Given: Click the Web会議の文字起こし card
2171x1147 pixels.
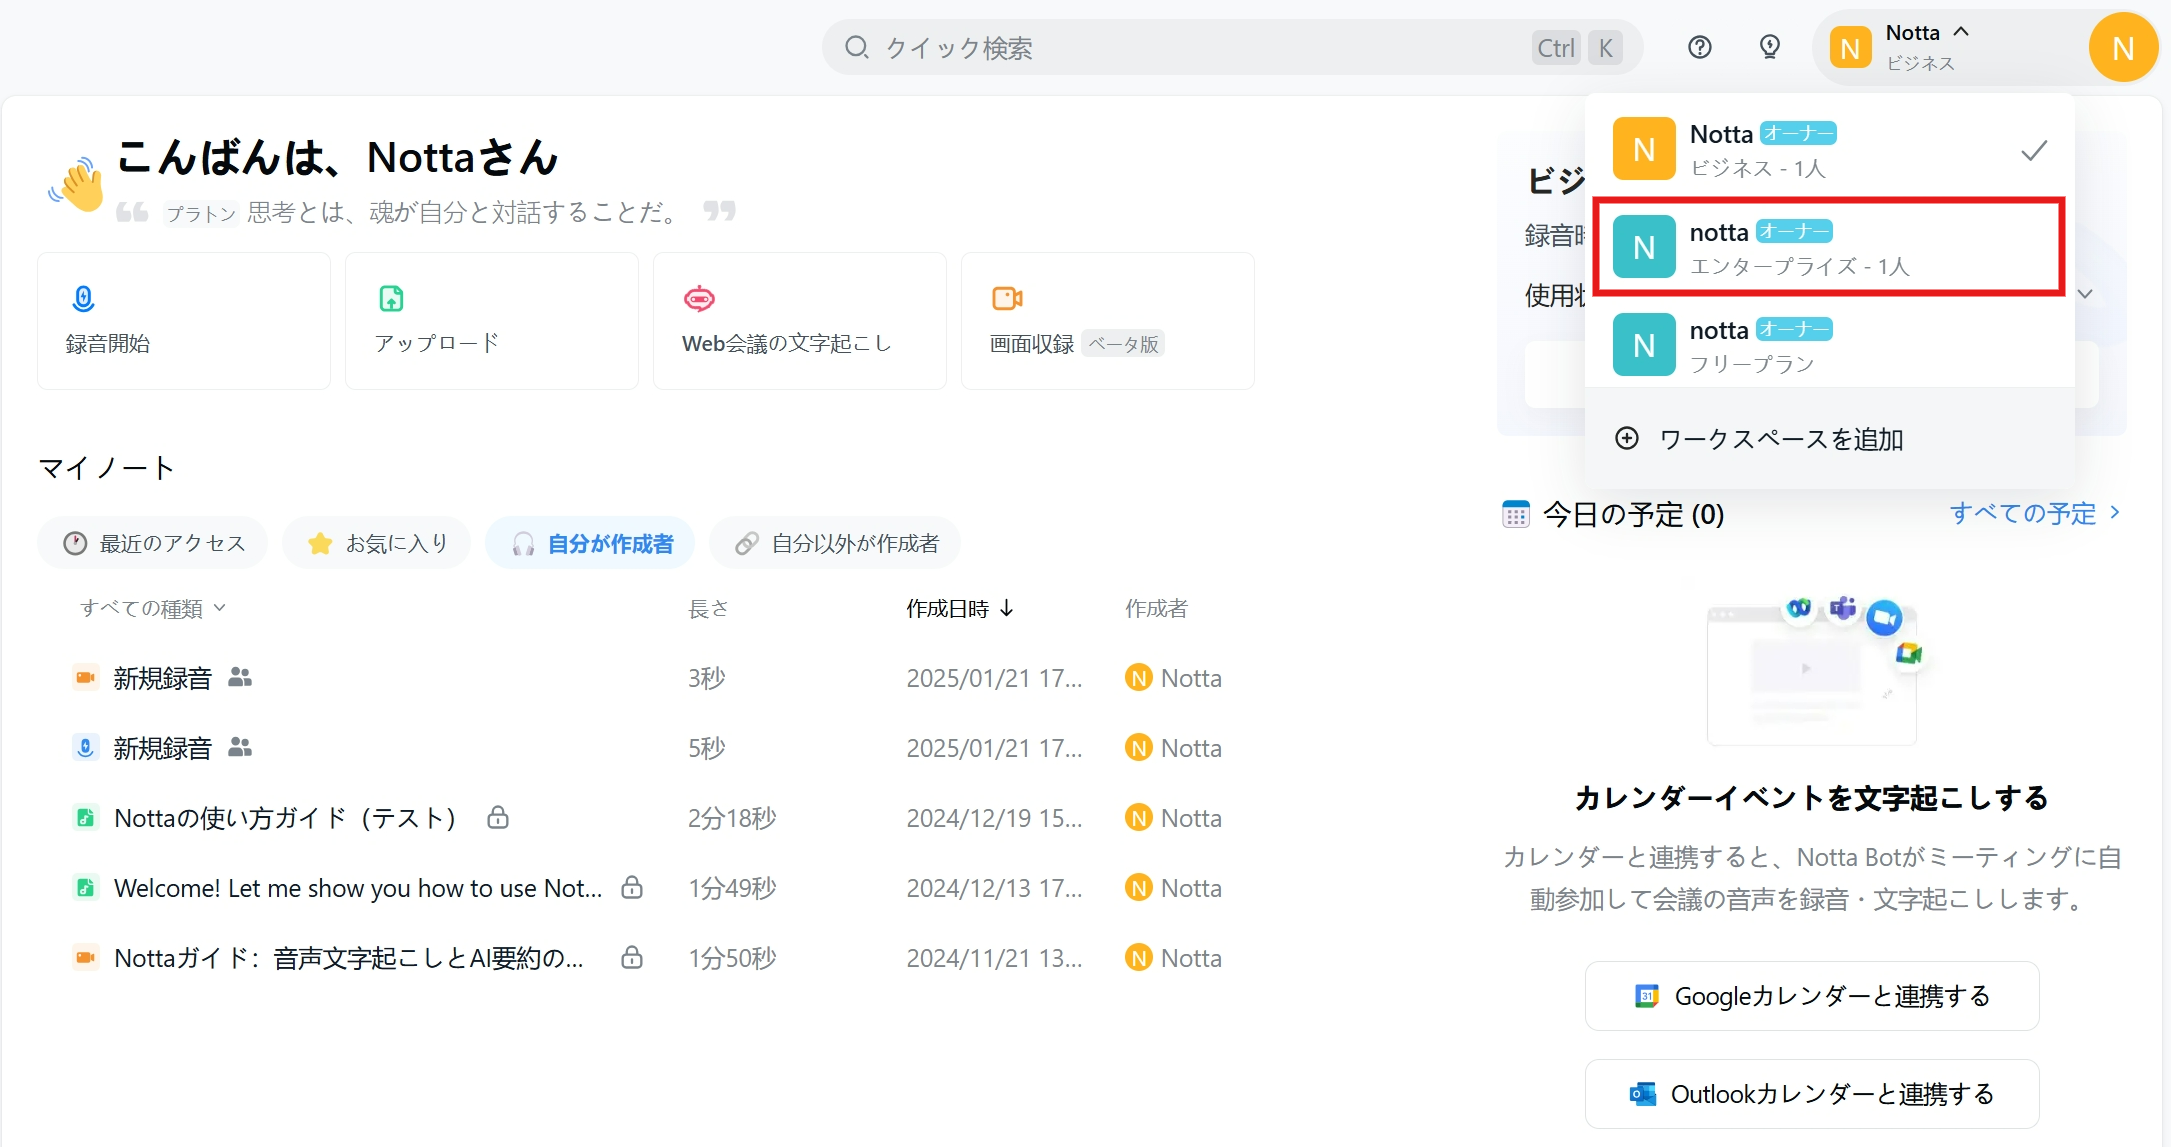Looking at the screenshot, I should (800, 321).
